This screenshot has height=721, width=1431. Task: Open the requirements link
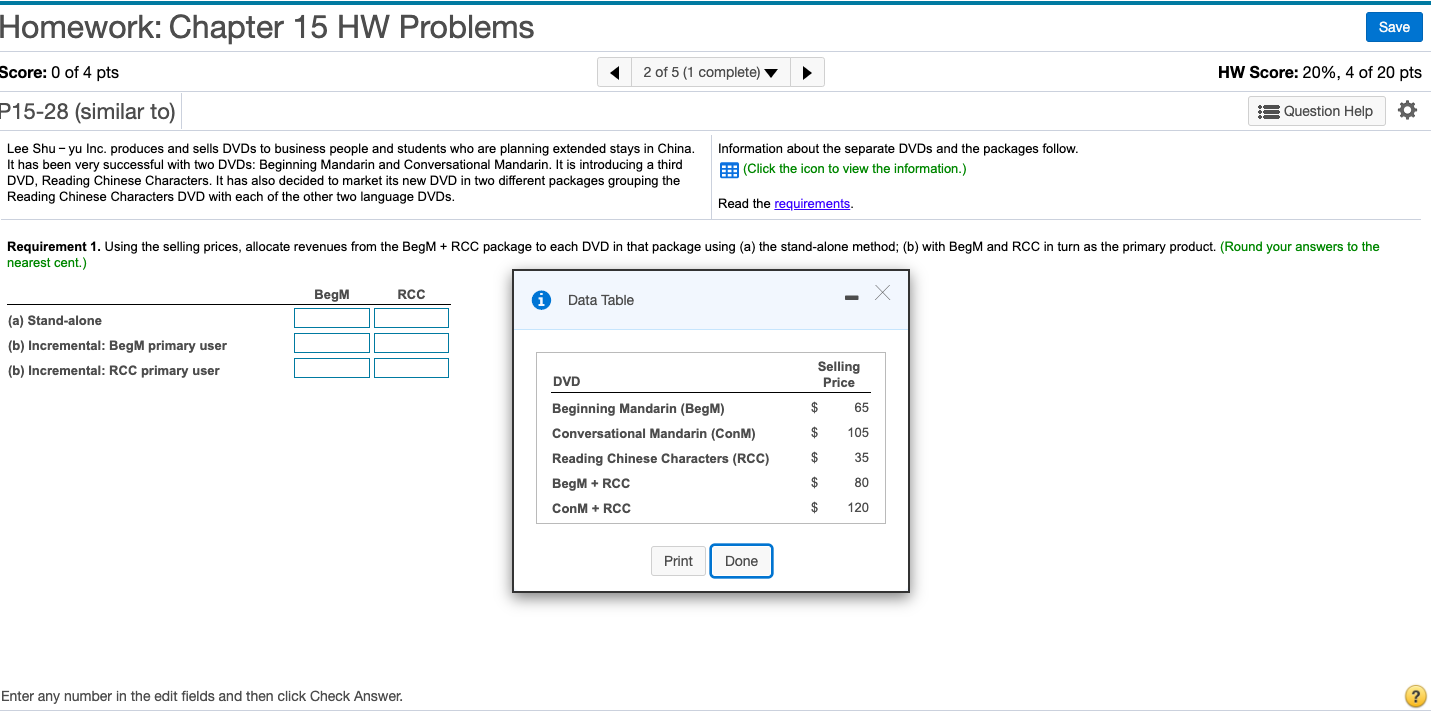point(812,203)
